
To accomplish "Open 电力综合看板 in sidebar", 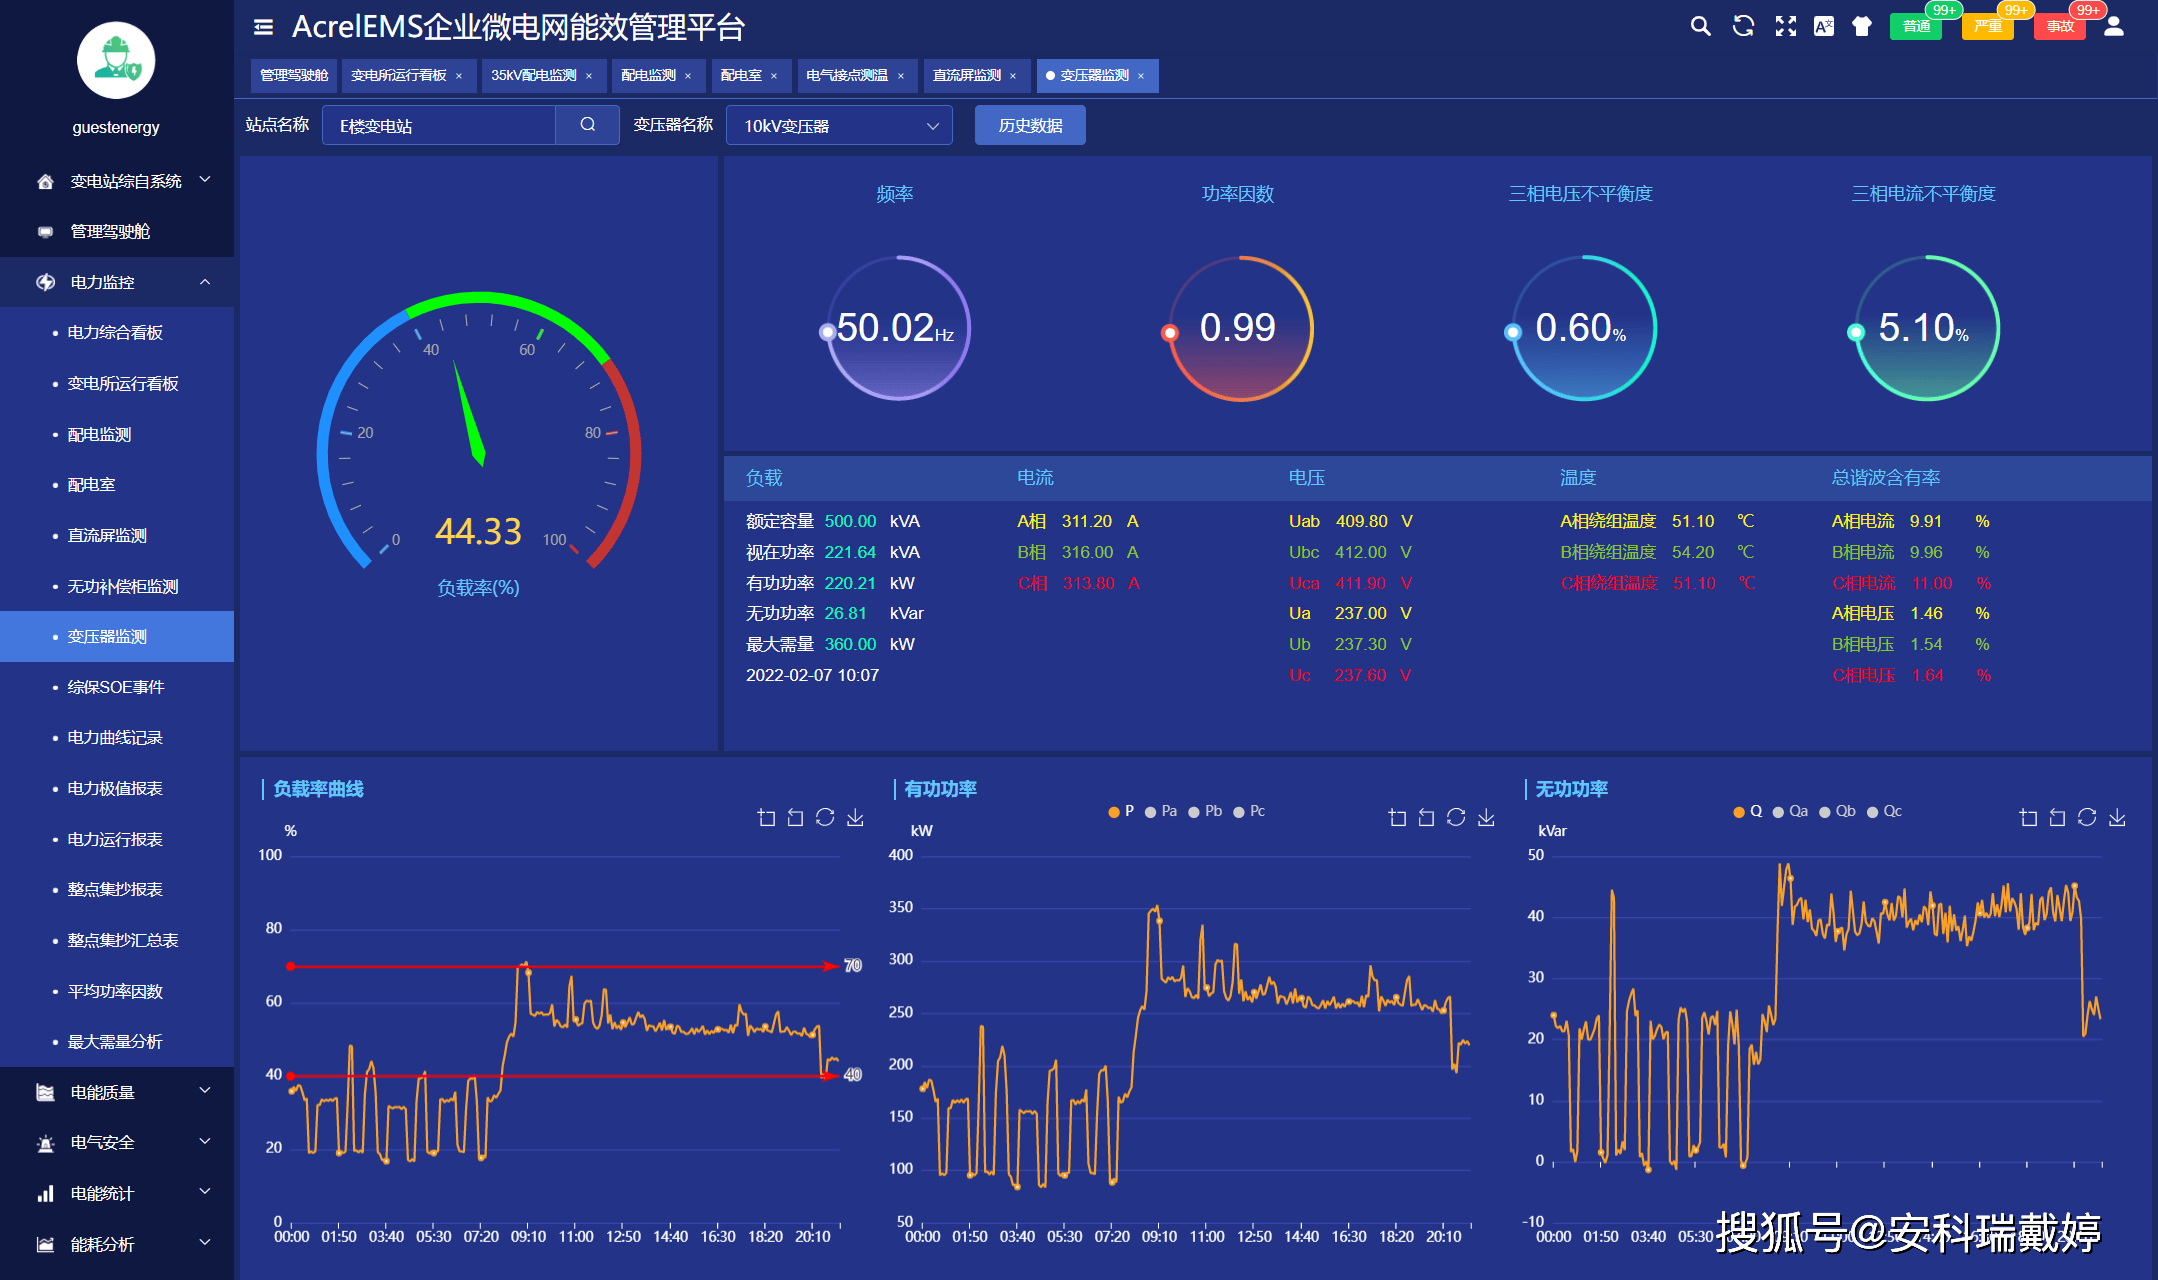I will [117, 333].
